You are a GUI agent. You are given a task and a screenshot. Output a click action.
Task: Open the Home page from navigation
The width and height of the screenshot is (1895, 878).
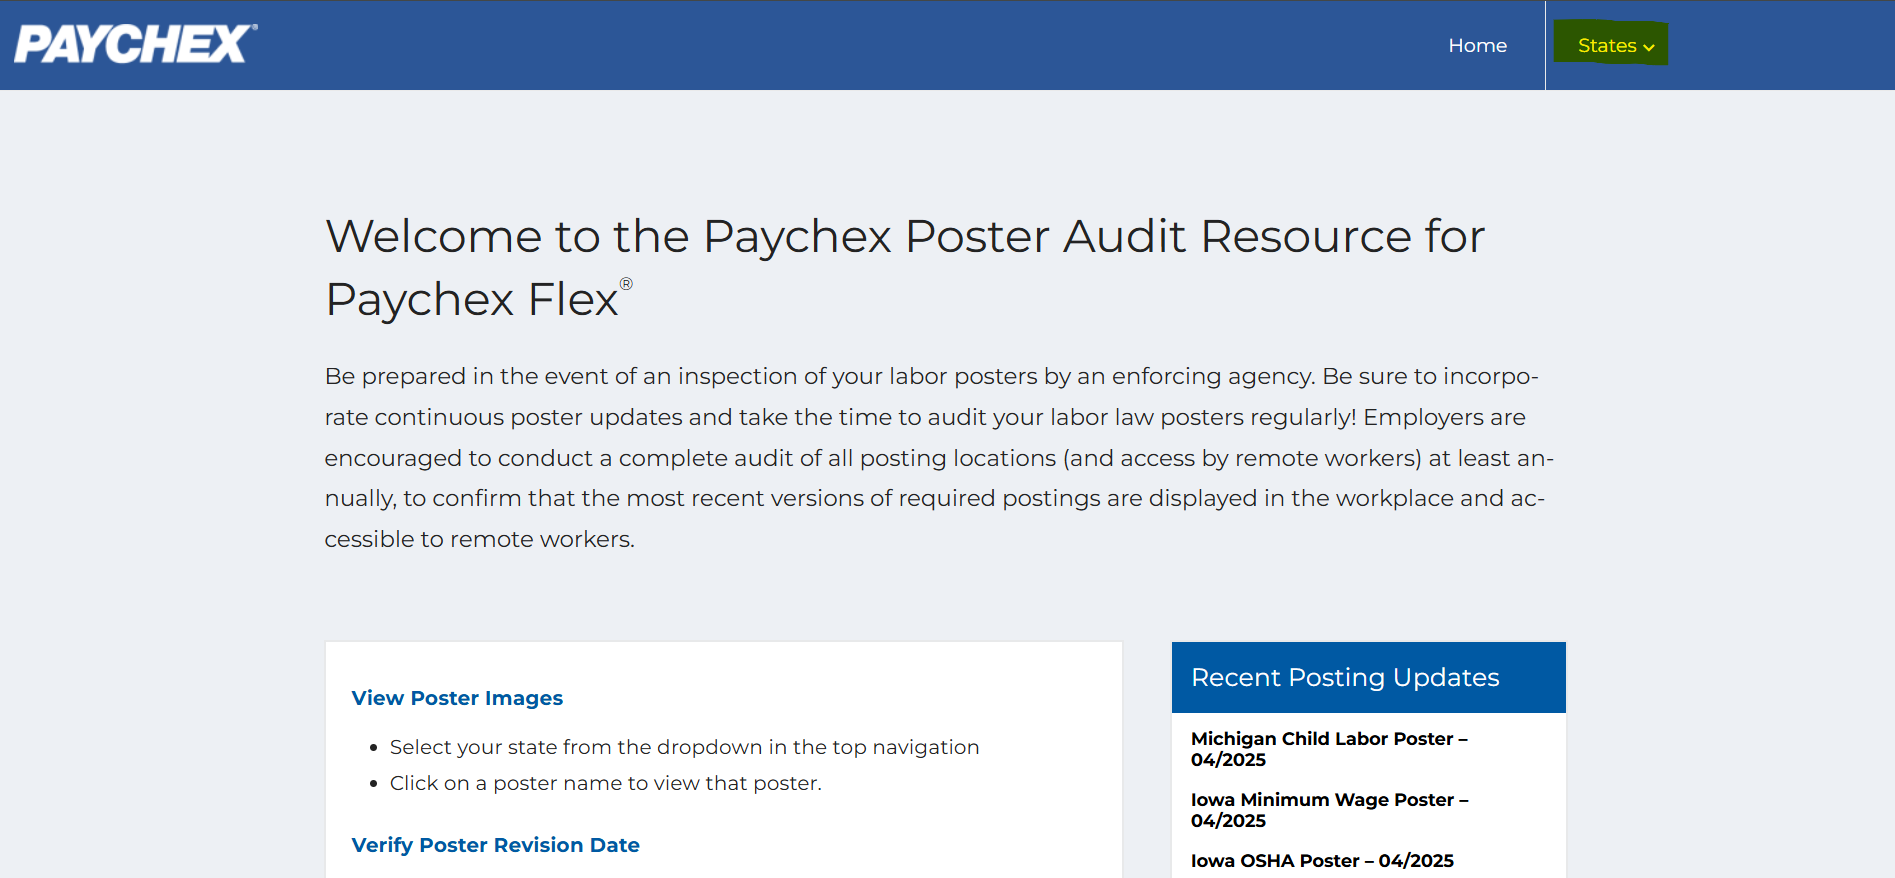point(1477,45)
